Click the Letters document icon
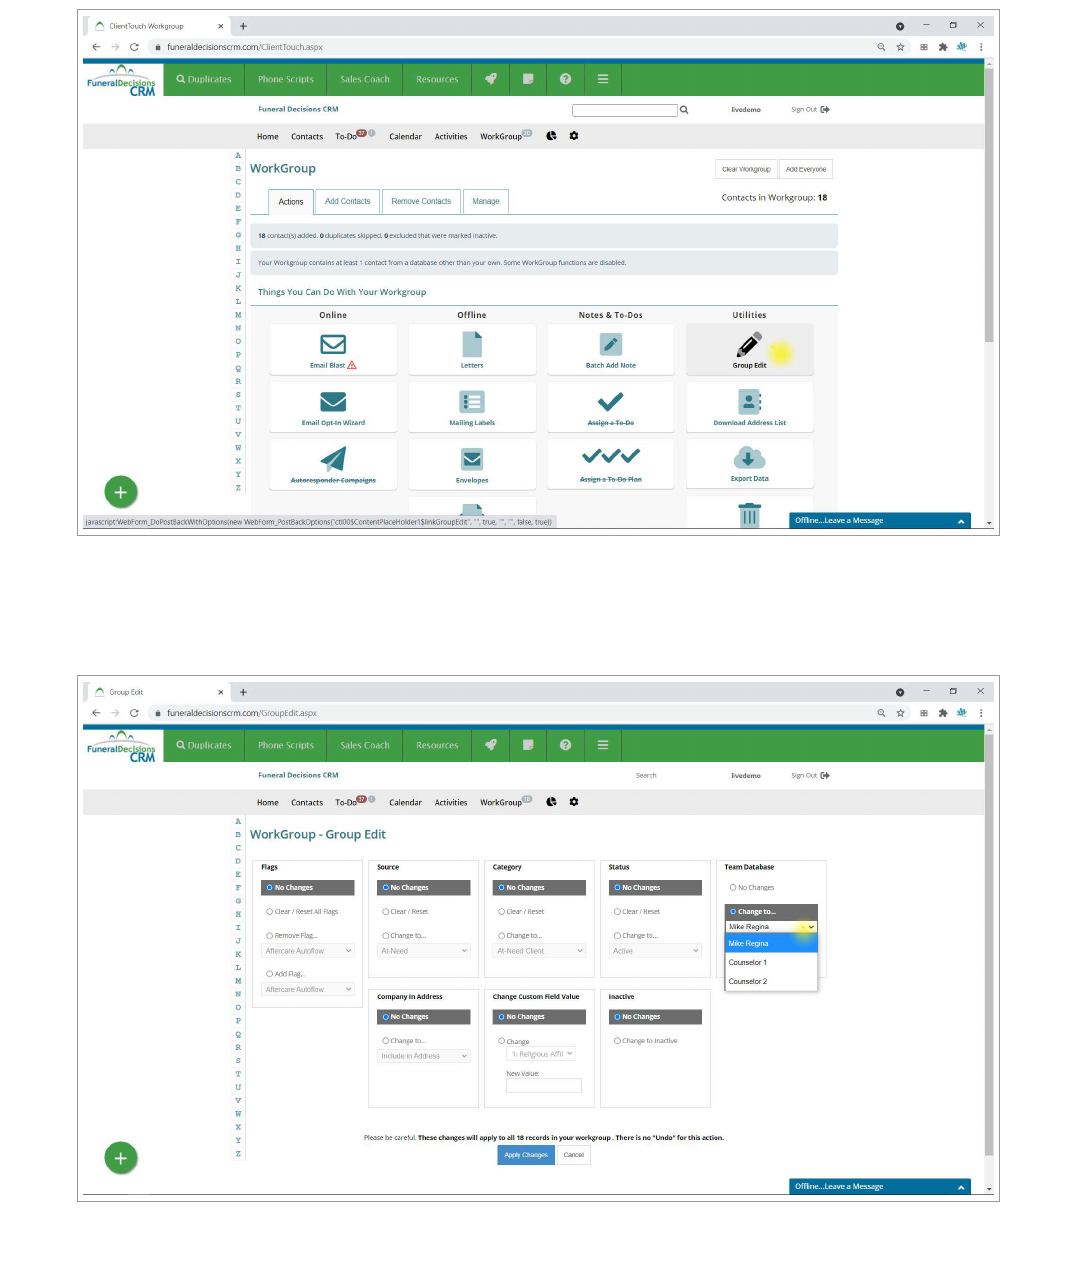The height and width of the screenshot is (1285, 1075). (472, 345)
